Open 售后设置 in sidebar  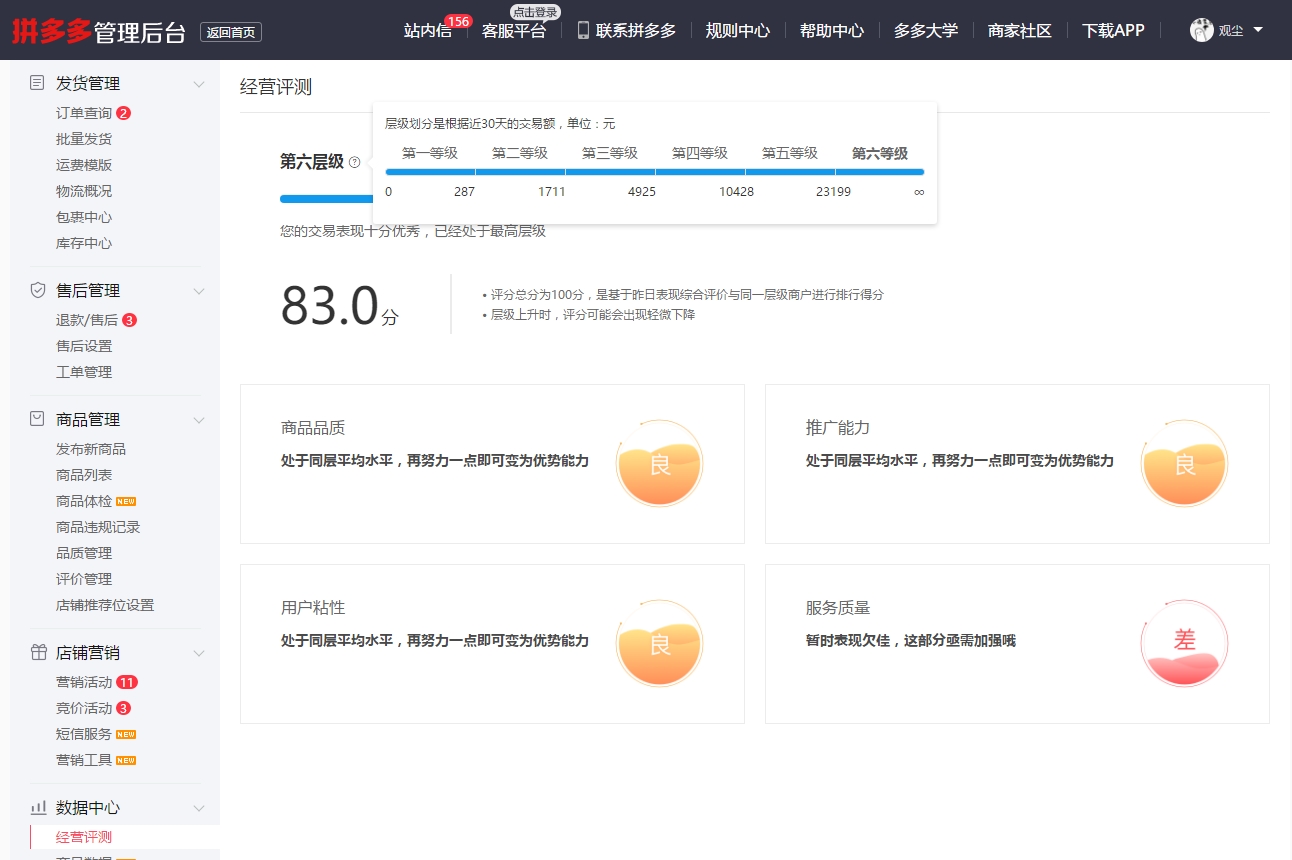tap(84, 346)
